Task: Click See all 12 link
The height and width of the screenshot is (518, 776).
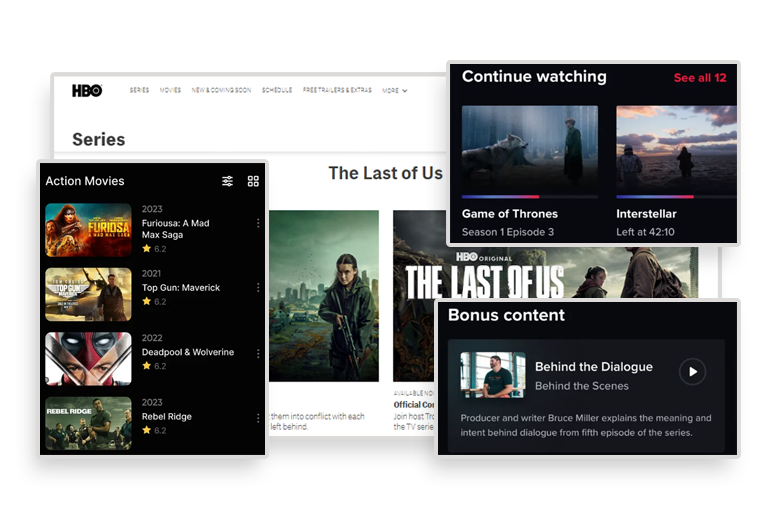Action: (x=700, y=78)
